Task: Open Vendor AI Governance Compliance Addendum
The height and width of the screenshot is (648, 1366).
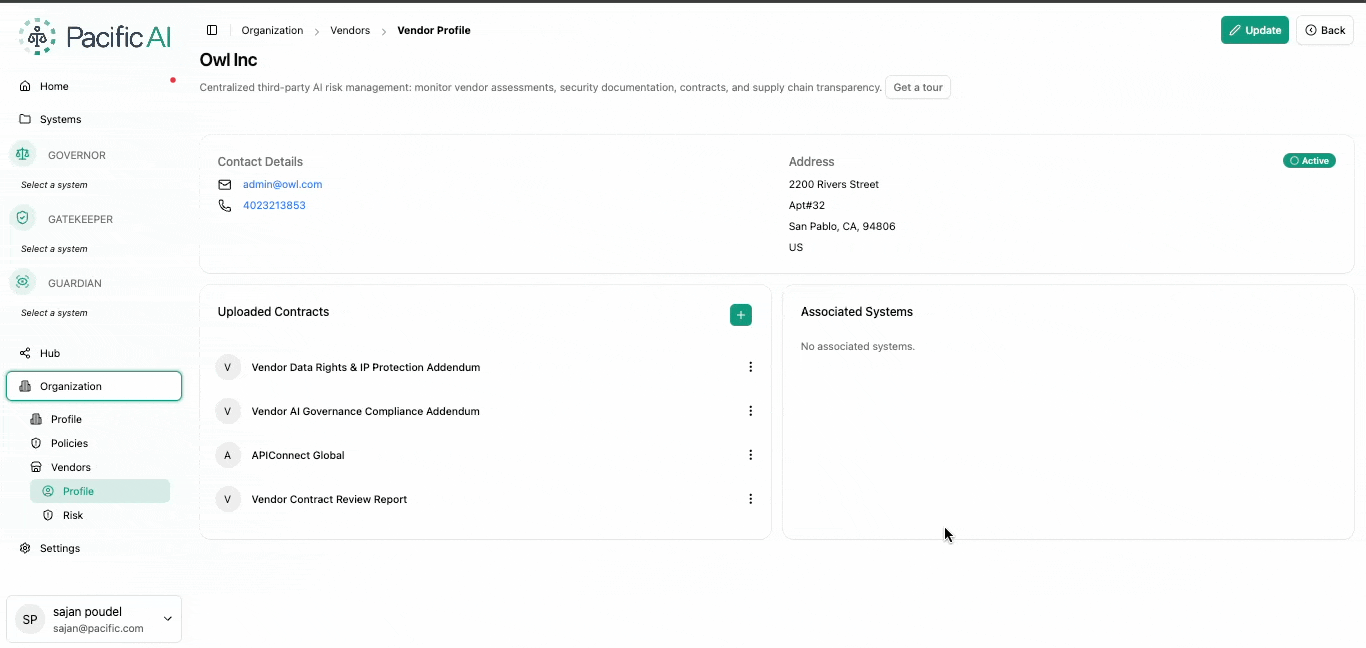Action: 366,411
